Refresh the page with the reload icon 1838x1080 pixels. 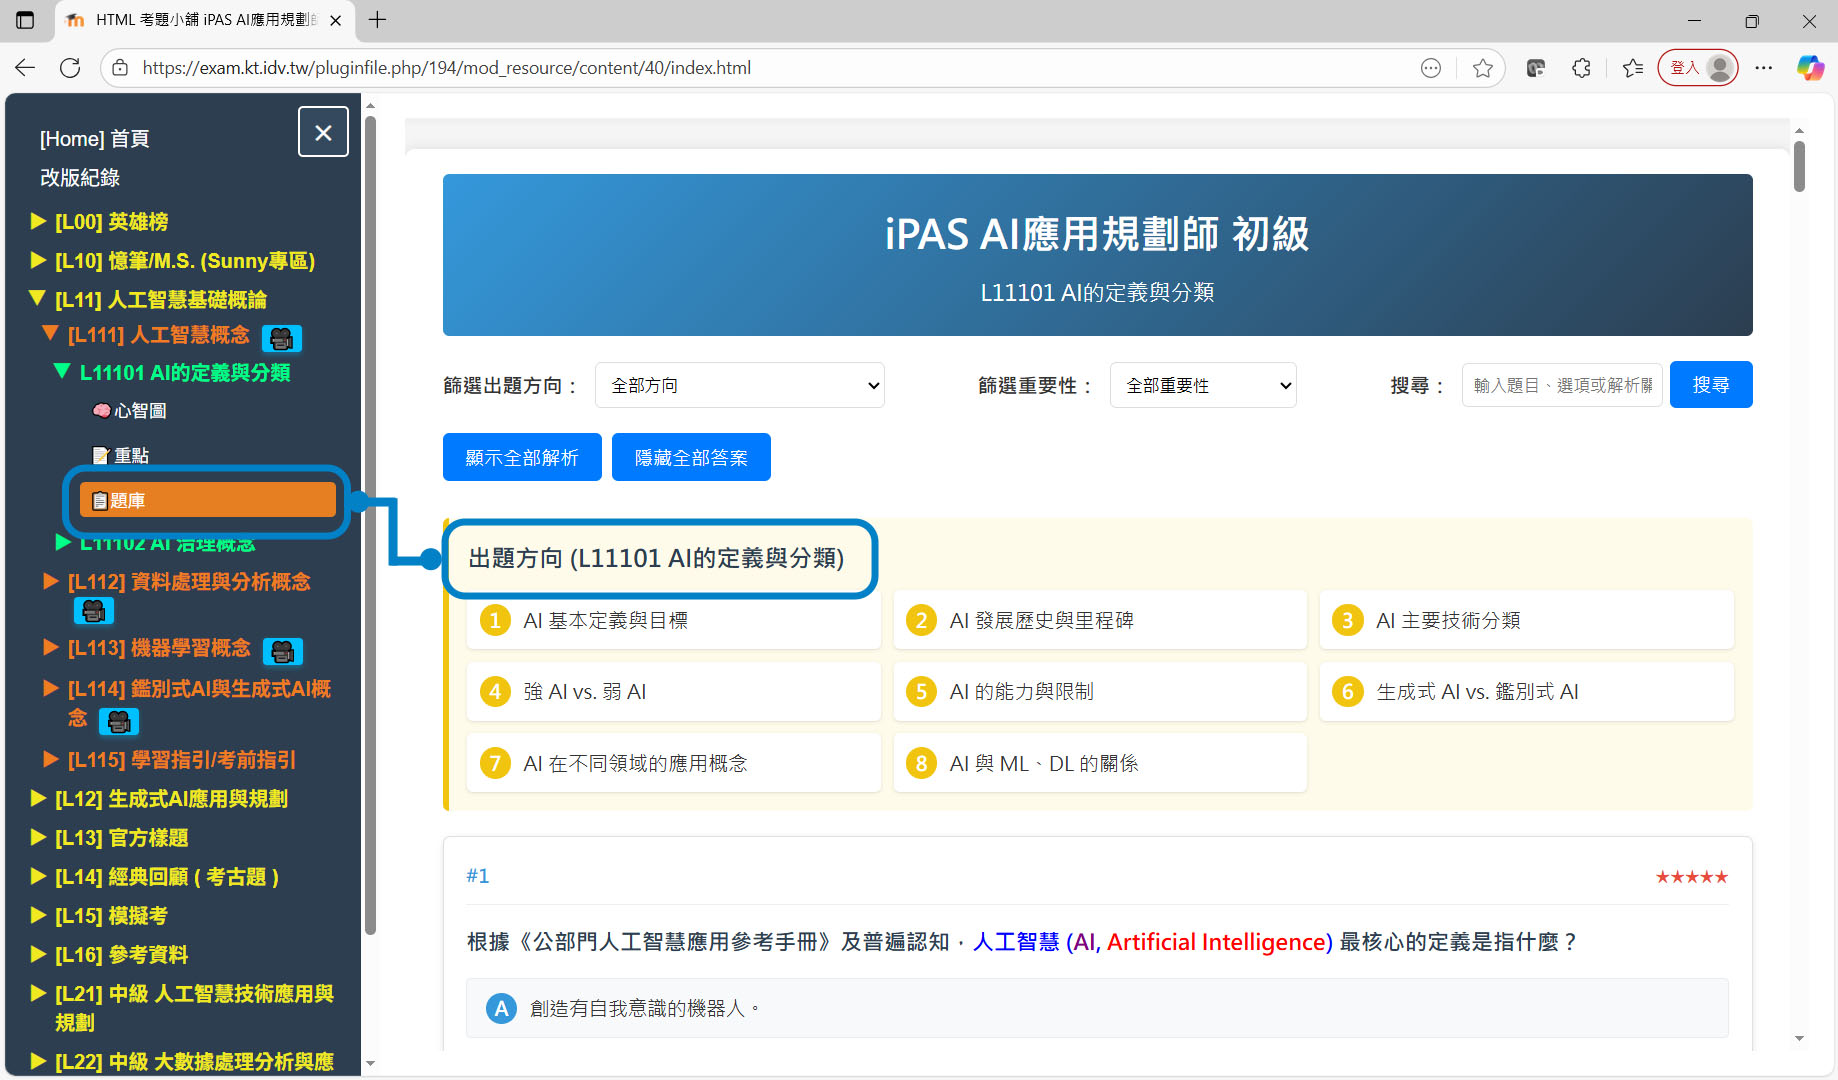[x=70, y=68]
